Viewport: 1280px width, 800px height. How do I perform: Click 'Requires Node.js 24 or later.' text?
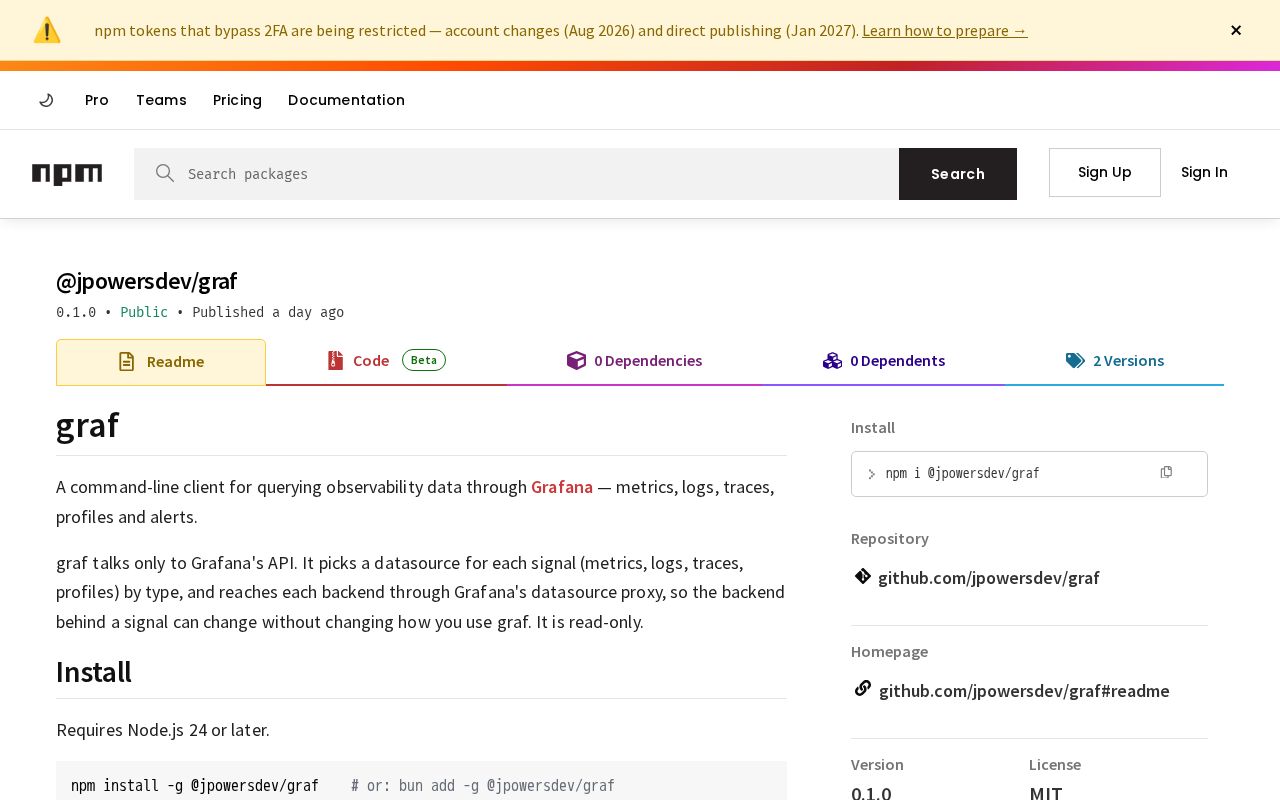pyautogui.click(x=163, y=730)
